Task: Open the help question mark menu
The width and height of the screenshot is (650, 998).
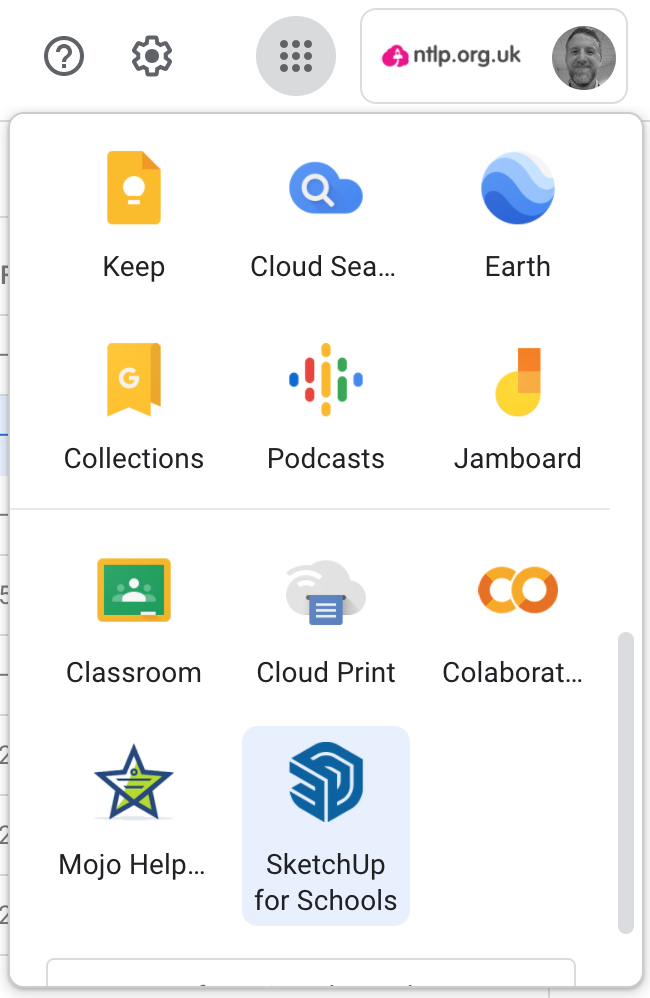Action: tap(64, 56)
